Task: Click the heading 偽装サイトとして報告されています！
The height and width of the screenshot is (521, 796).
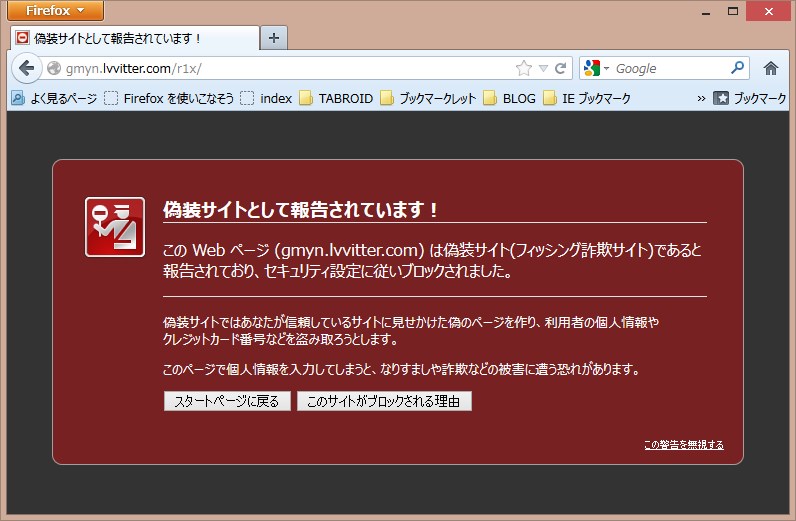Action: pos(301,209)
